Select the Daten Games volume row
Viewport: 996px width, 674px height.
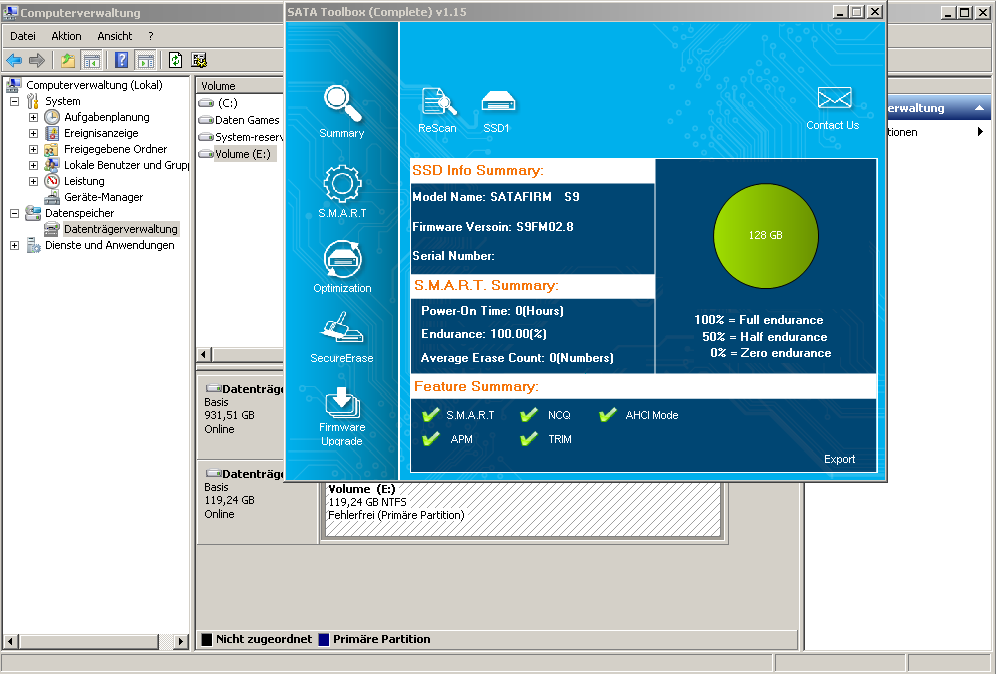coord(239,120)
